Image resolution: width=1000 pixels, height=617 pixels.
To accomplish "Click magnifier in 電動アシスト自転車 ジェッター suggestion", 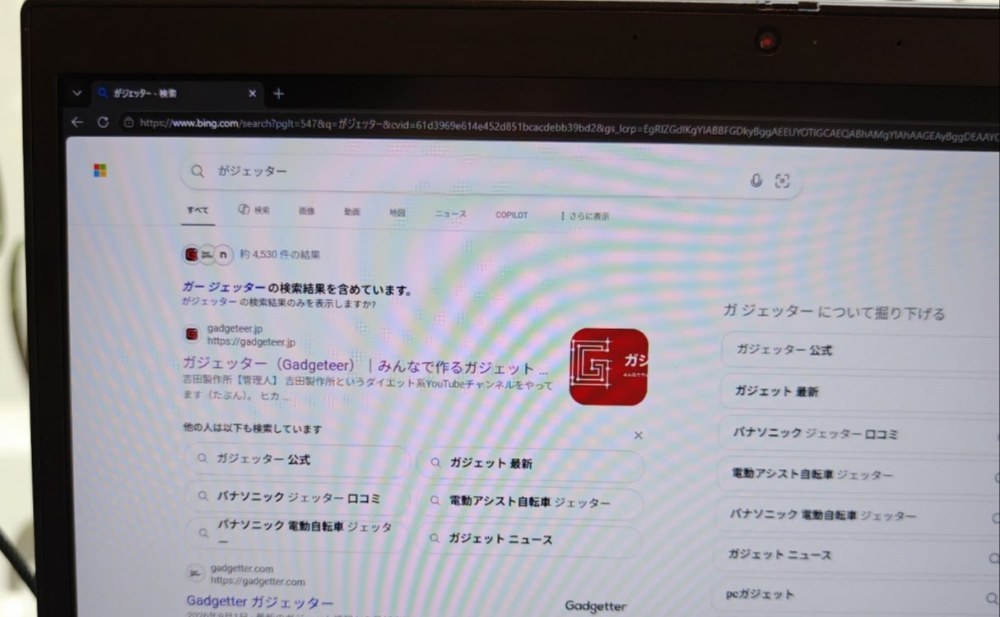I will point(434,501).
